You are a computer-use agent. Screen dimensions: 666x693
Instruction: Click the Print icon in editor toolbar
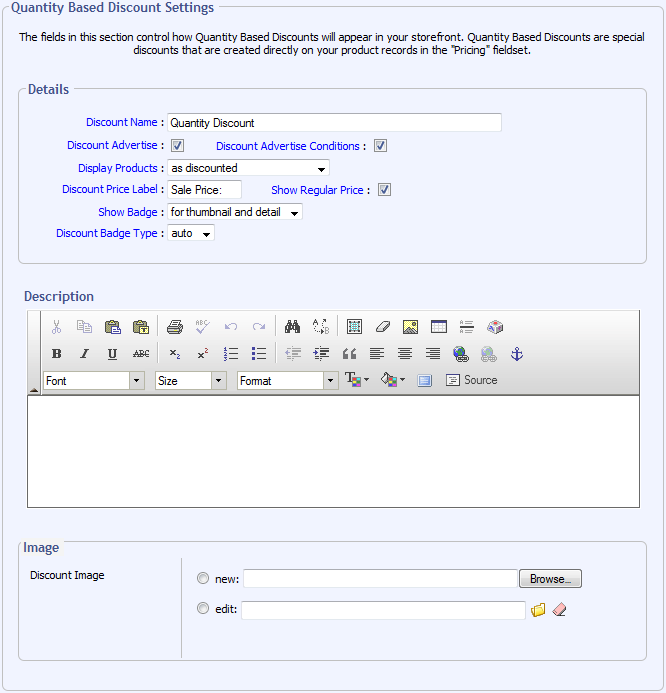coord(175,327)
